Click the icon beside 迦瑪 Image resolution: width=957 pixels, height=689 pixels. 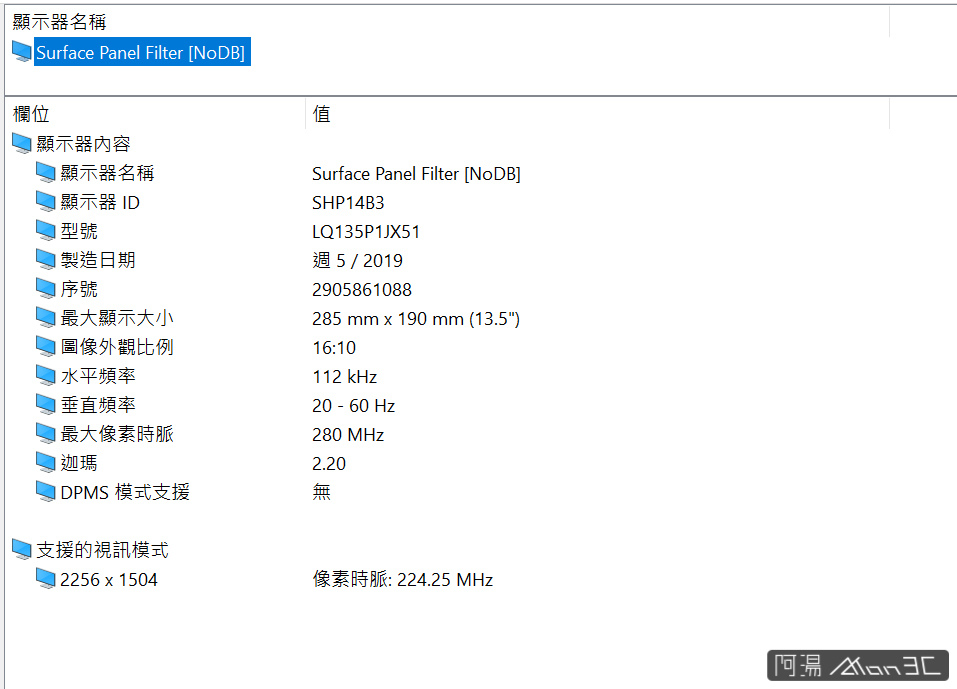pos(46,463)
